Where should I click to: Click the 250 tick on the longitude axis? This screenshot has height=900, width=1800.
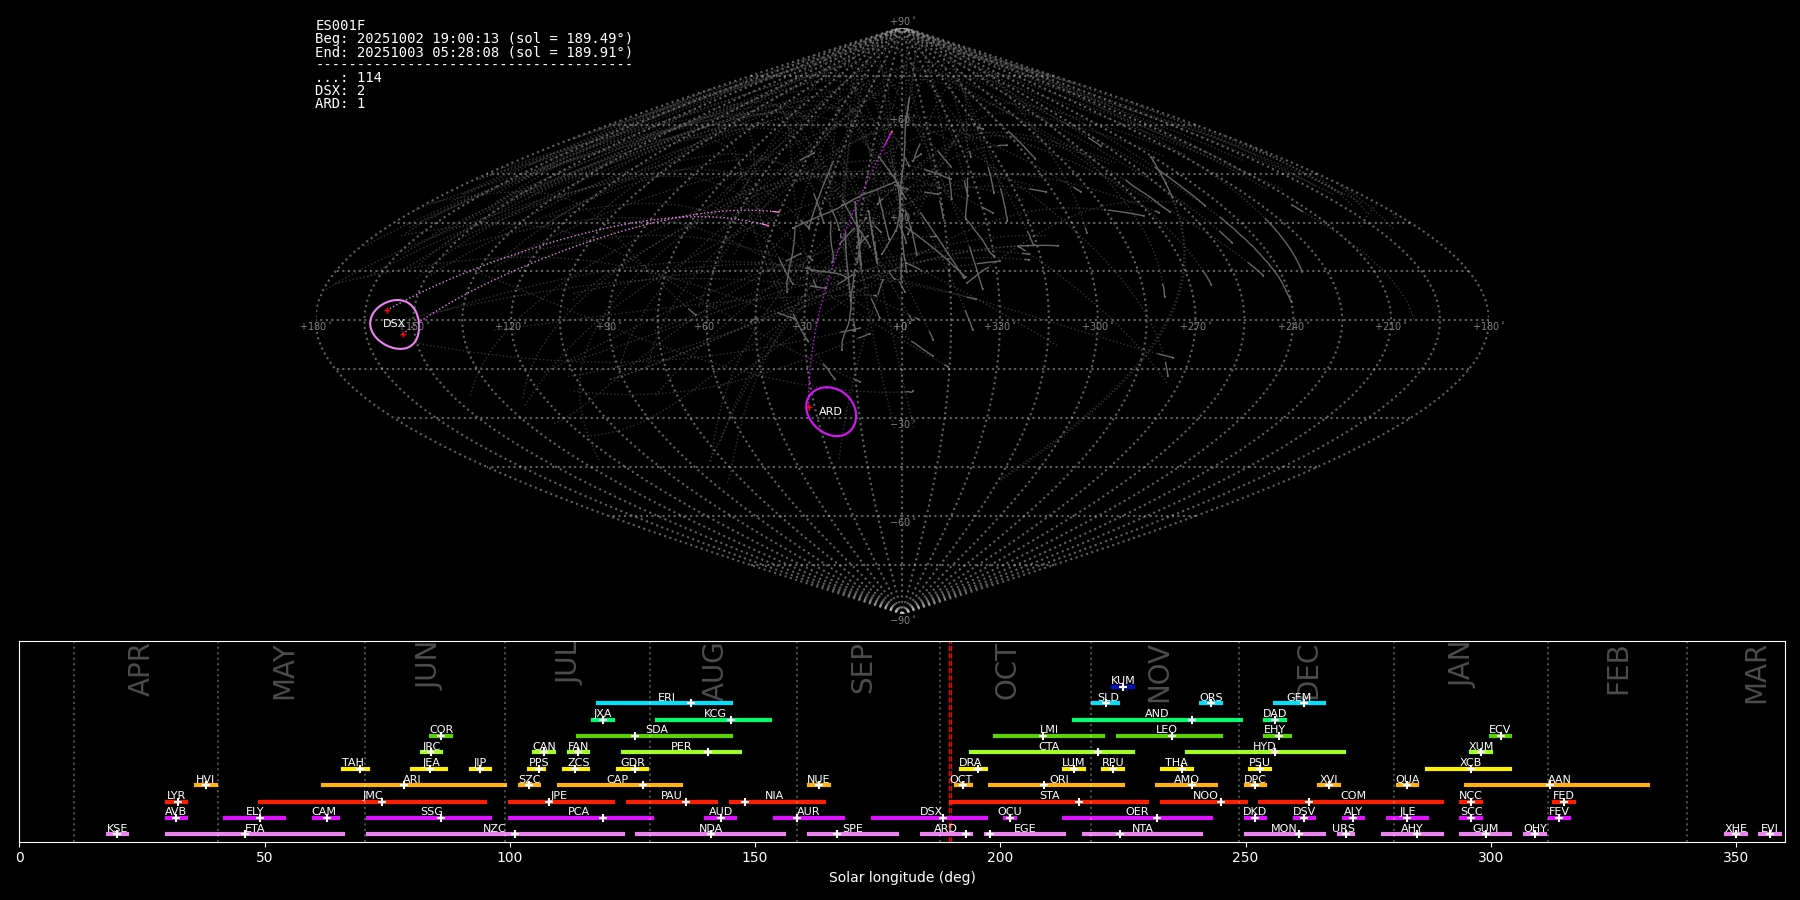click(1245, 857)
